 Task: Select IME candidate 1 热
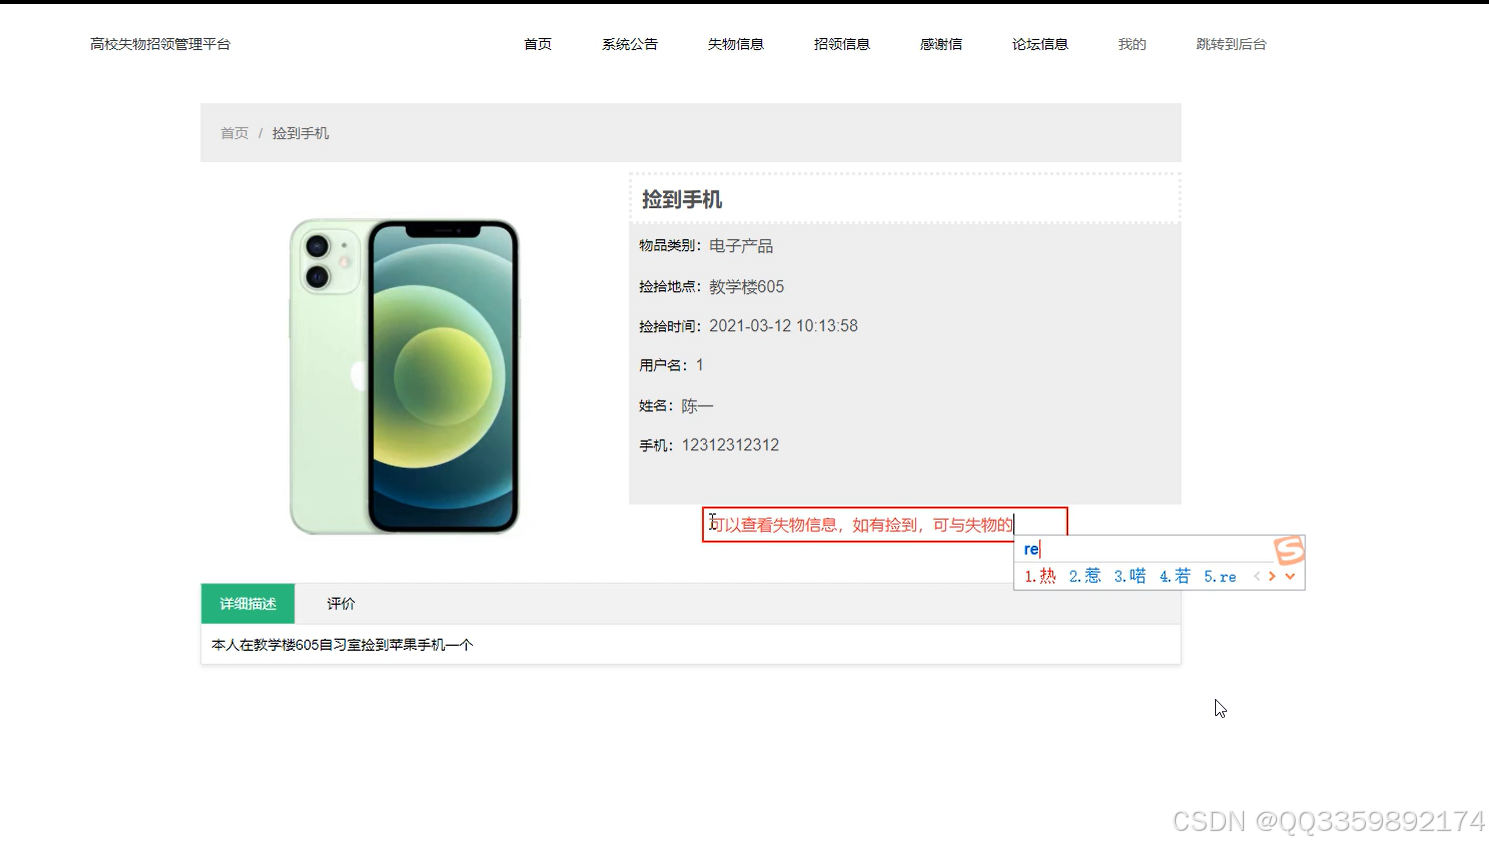1040,576
